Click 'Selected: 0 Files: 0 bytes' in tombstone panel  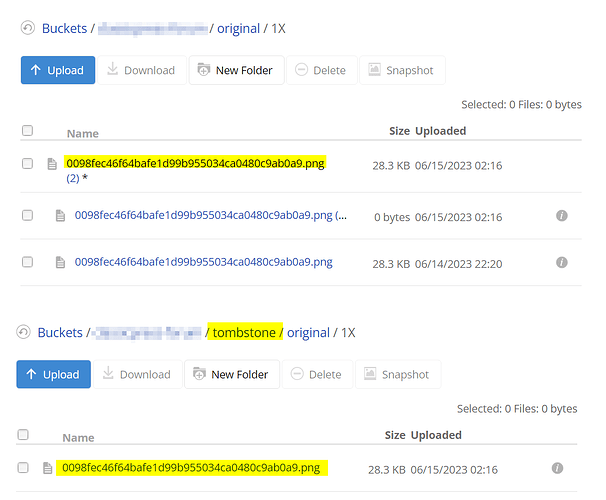[517, 409]
